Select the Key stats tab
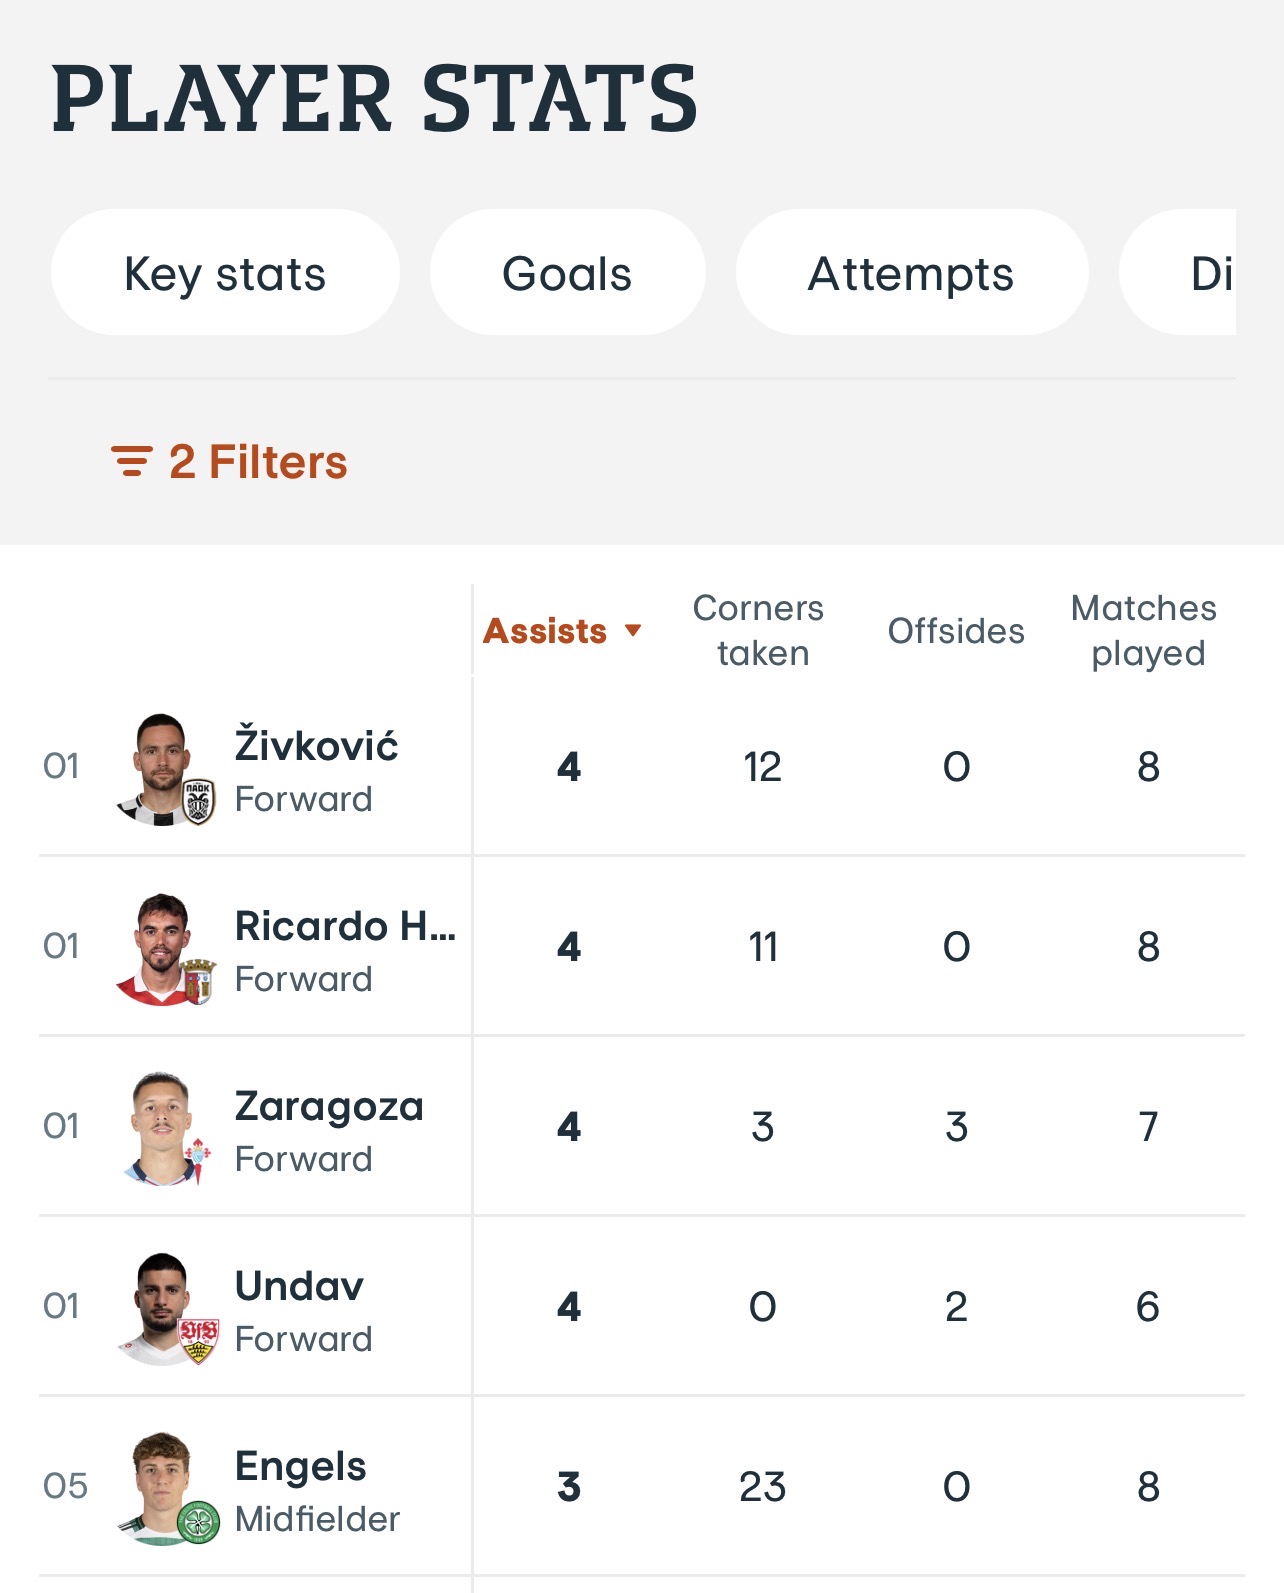Screen dimensions: 1284x1593 pos(225,272)
